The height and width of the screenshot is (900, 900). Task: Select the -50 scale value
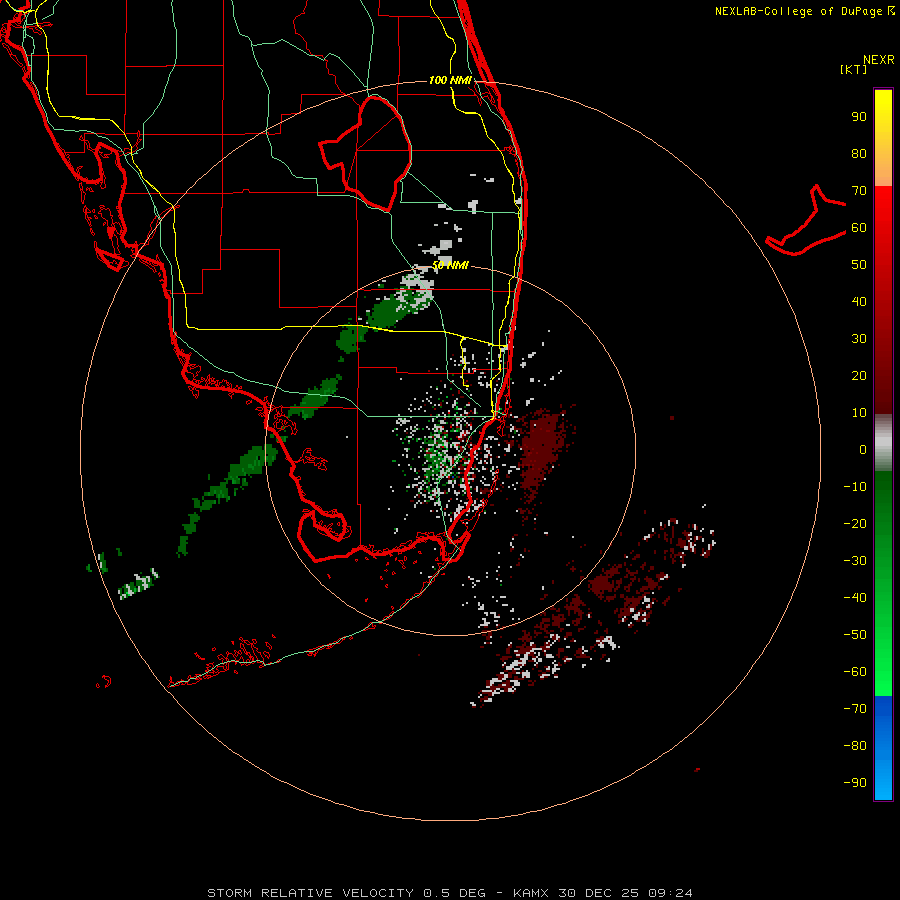(x=855, y=635)
